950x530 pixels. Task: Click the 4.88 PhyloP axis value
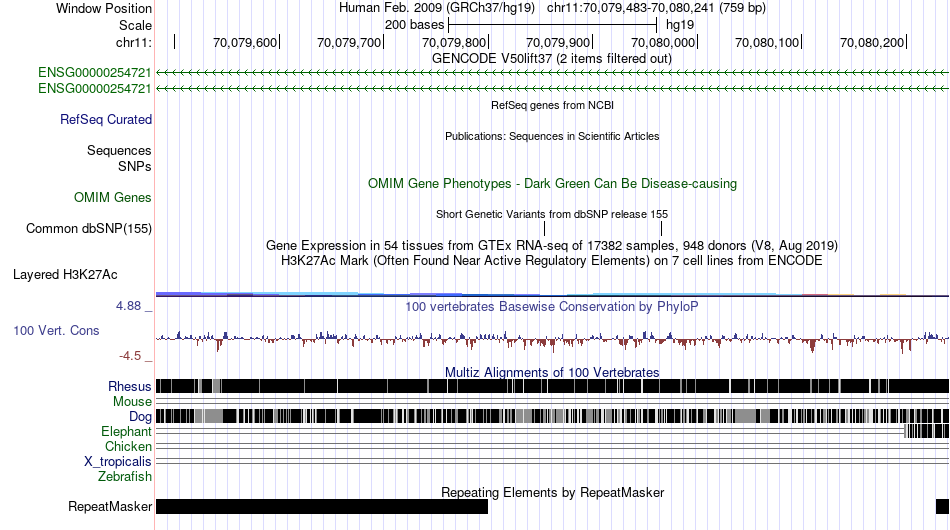tap(128, 306)
